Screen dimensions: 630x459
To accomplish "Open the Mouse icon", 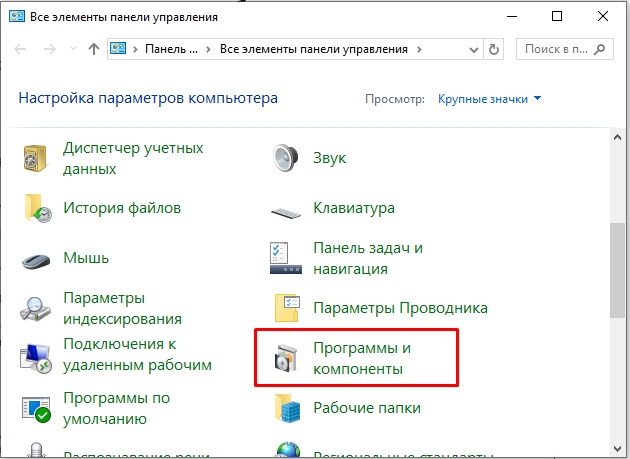I will click(37, 258).
